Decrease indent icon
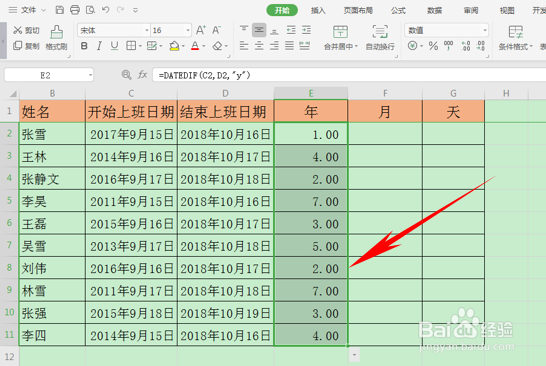546x366 pixels. pyautogui.click(x=291, y=30)
